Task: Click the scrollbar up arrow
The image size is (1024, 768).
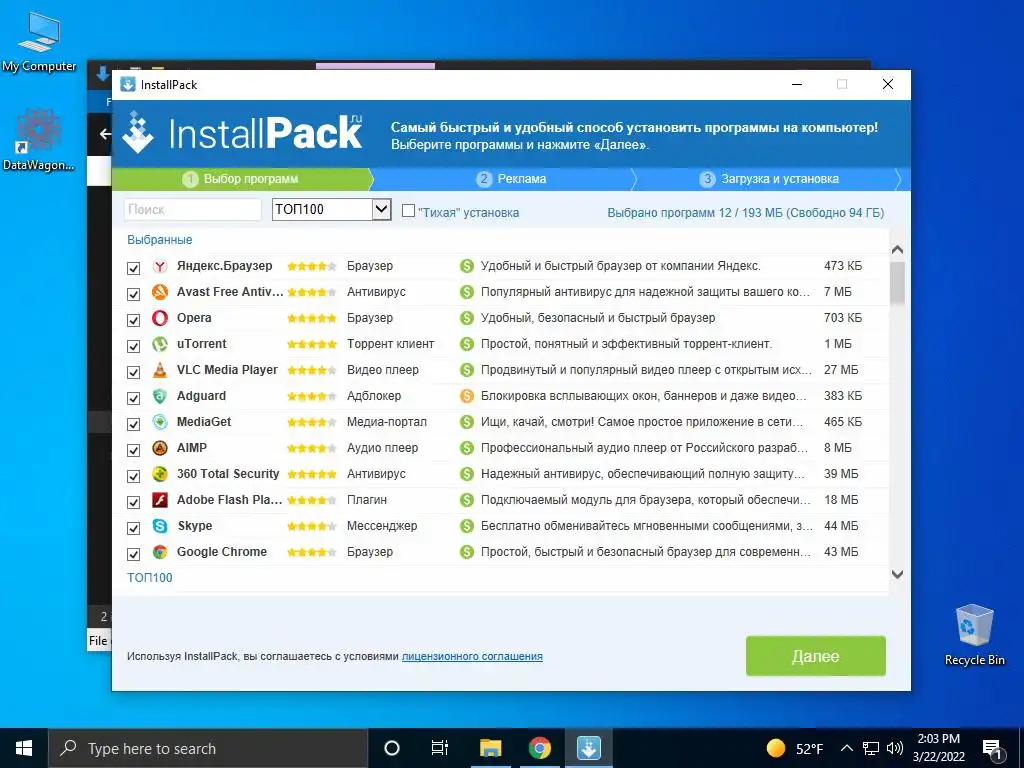Action: [897, 249]
